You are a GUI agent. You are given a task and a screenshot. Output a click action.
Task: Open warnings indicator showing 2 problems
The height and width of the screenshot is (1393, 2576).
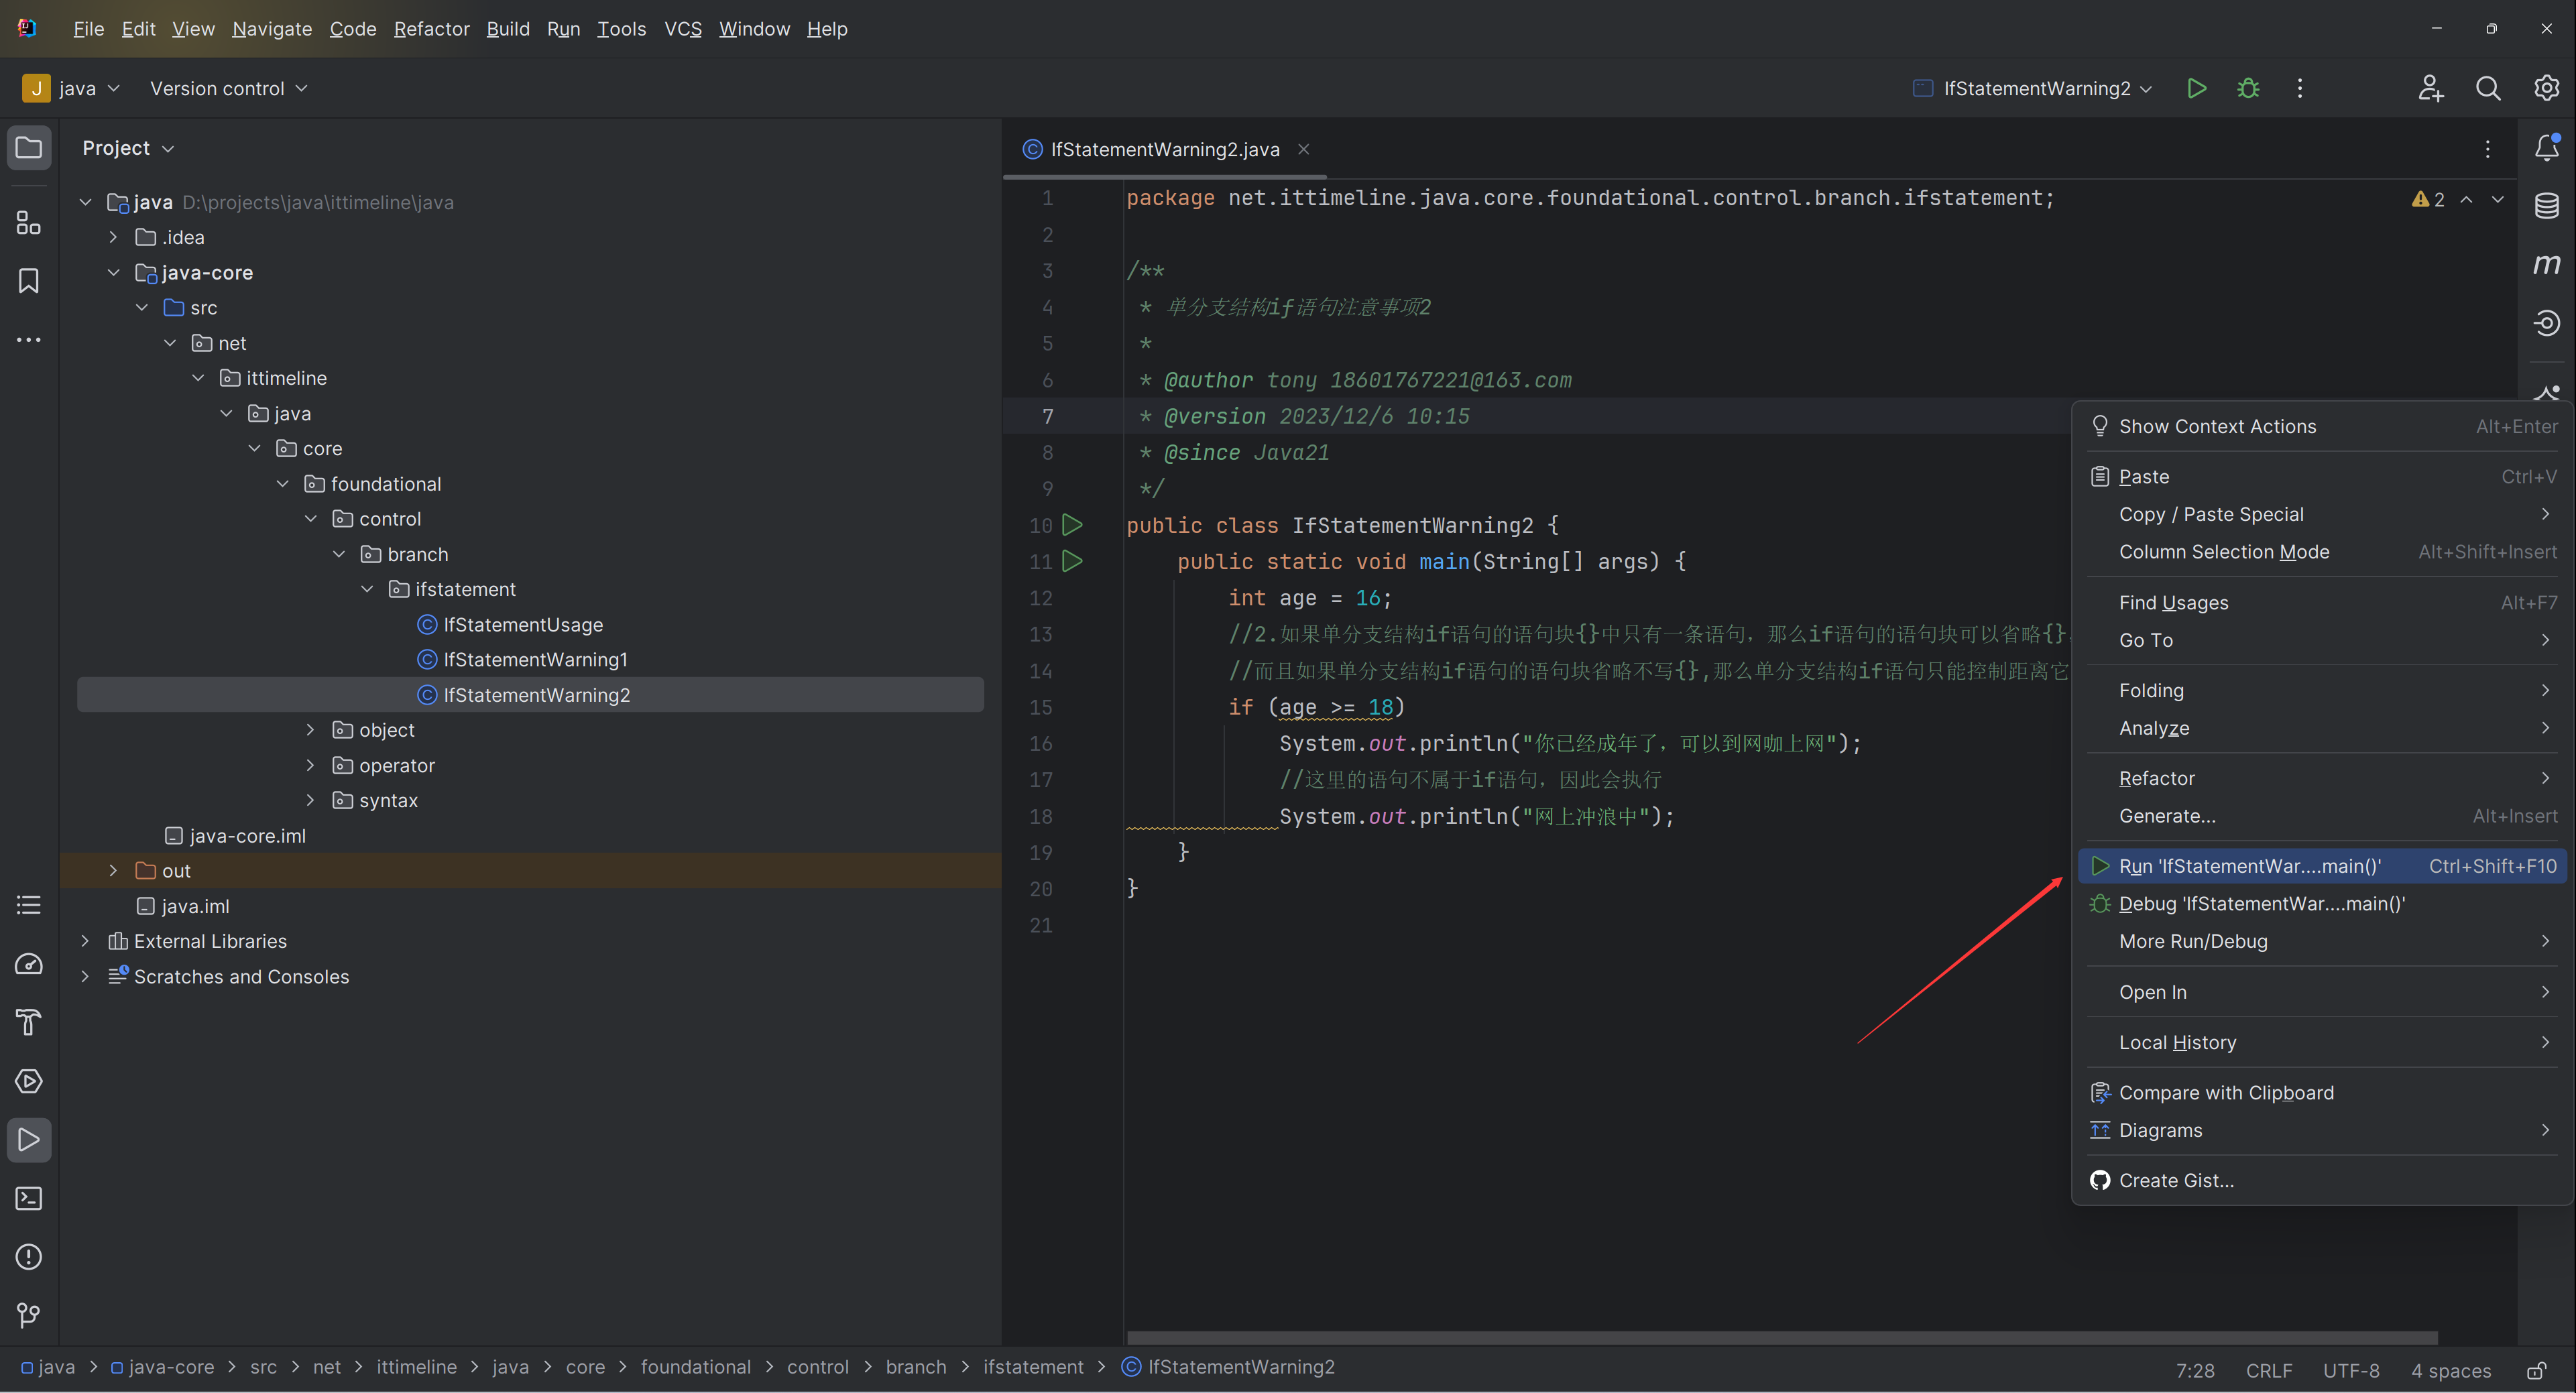[x=2428, y=199]
